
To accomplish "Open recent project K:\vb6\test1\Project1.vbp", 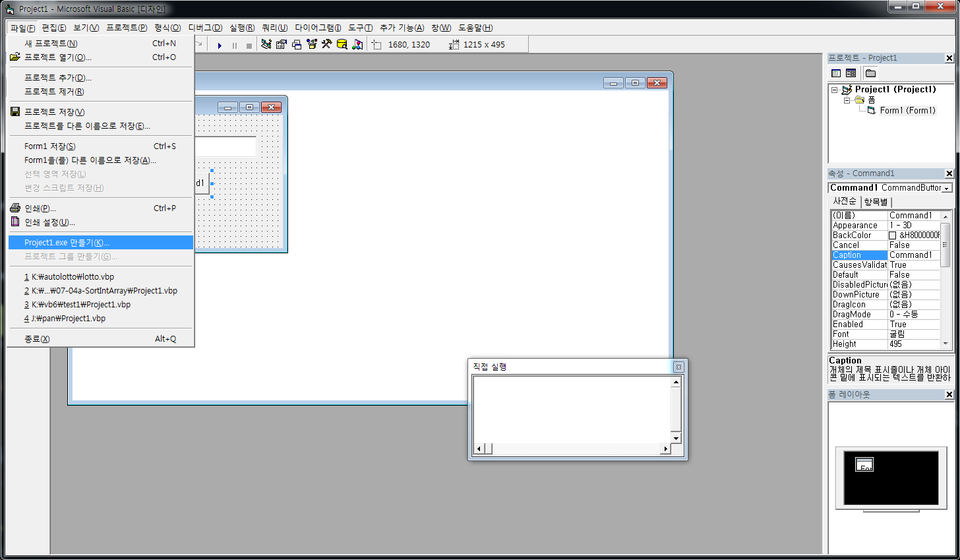I will coord(101,304).
